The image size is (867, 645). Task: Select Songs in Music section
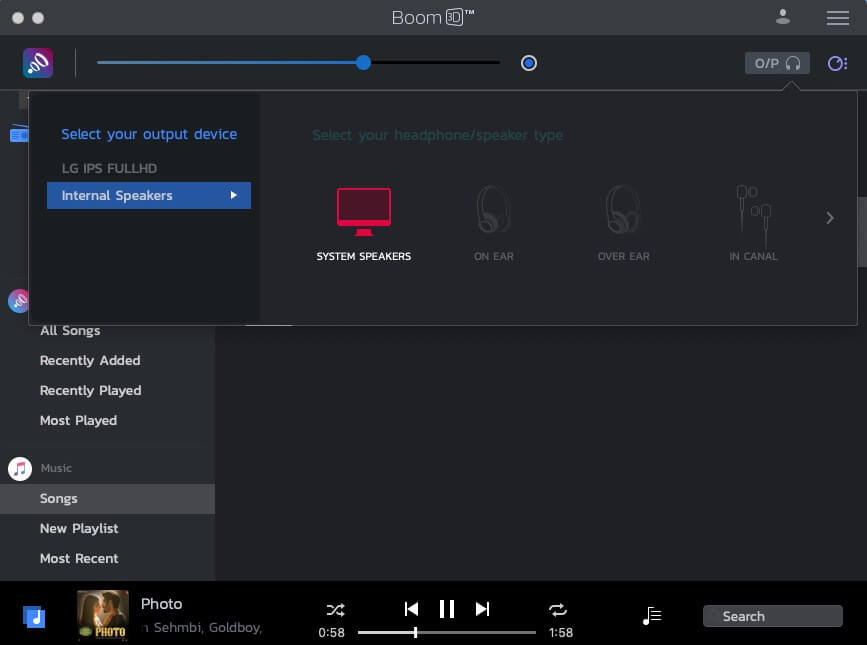click(107, 499)
